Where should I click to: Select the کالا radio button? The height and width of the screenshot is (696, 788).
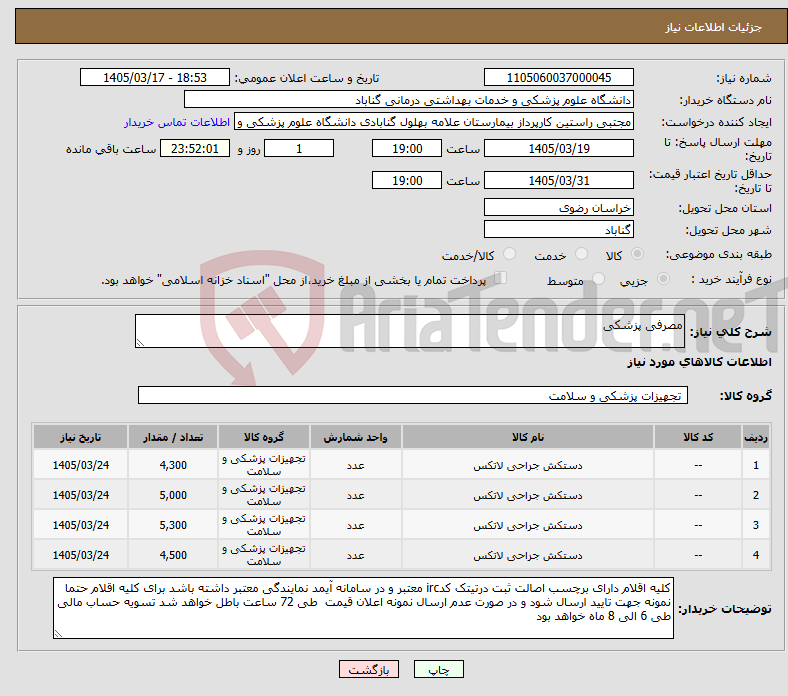637,254
